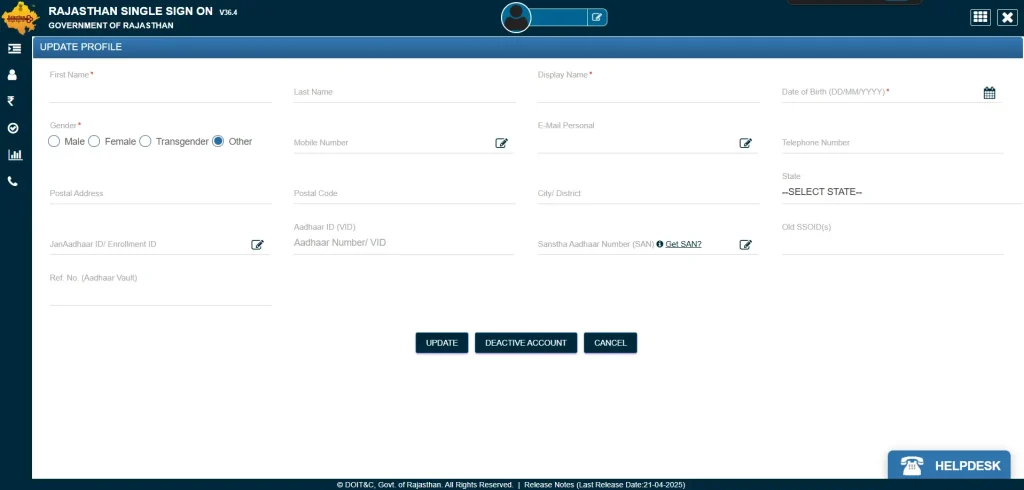Click the Date of Birth input field
The height and width of the screenshot is (490, 1024).
[880, 93]
